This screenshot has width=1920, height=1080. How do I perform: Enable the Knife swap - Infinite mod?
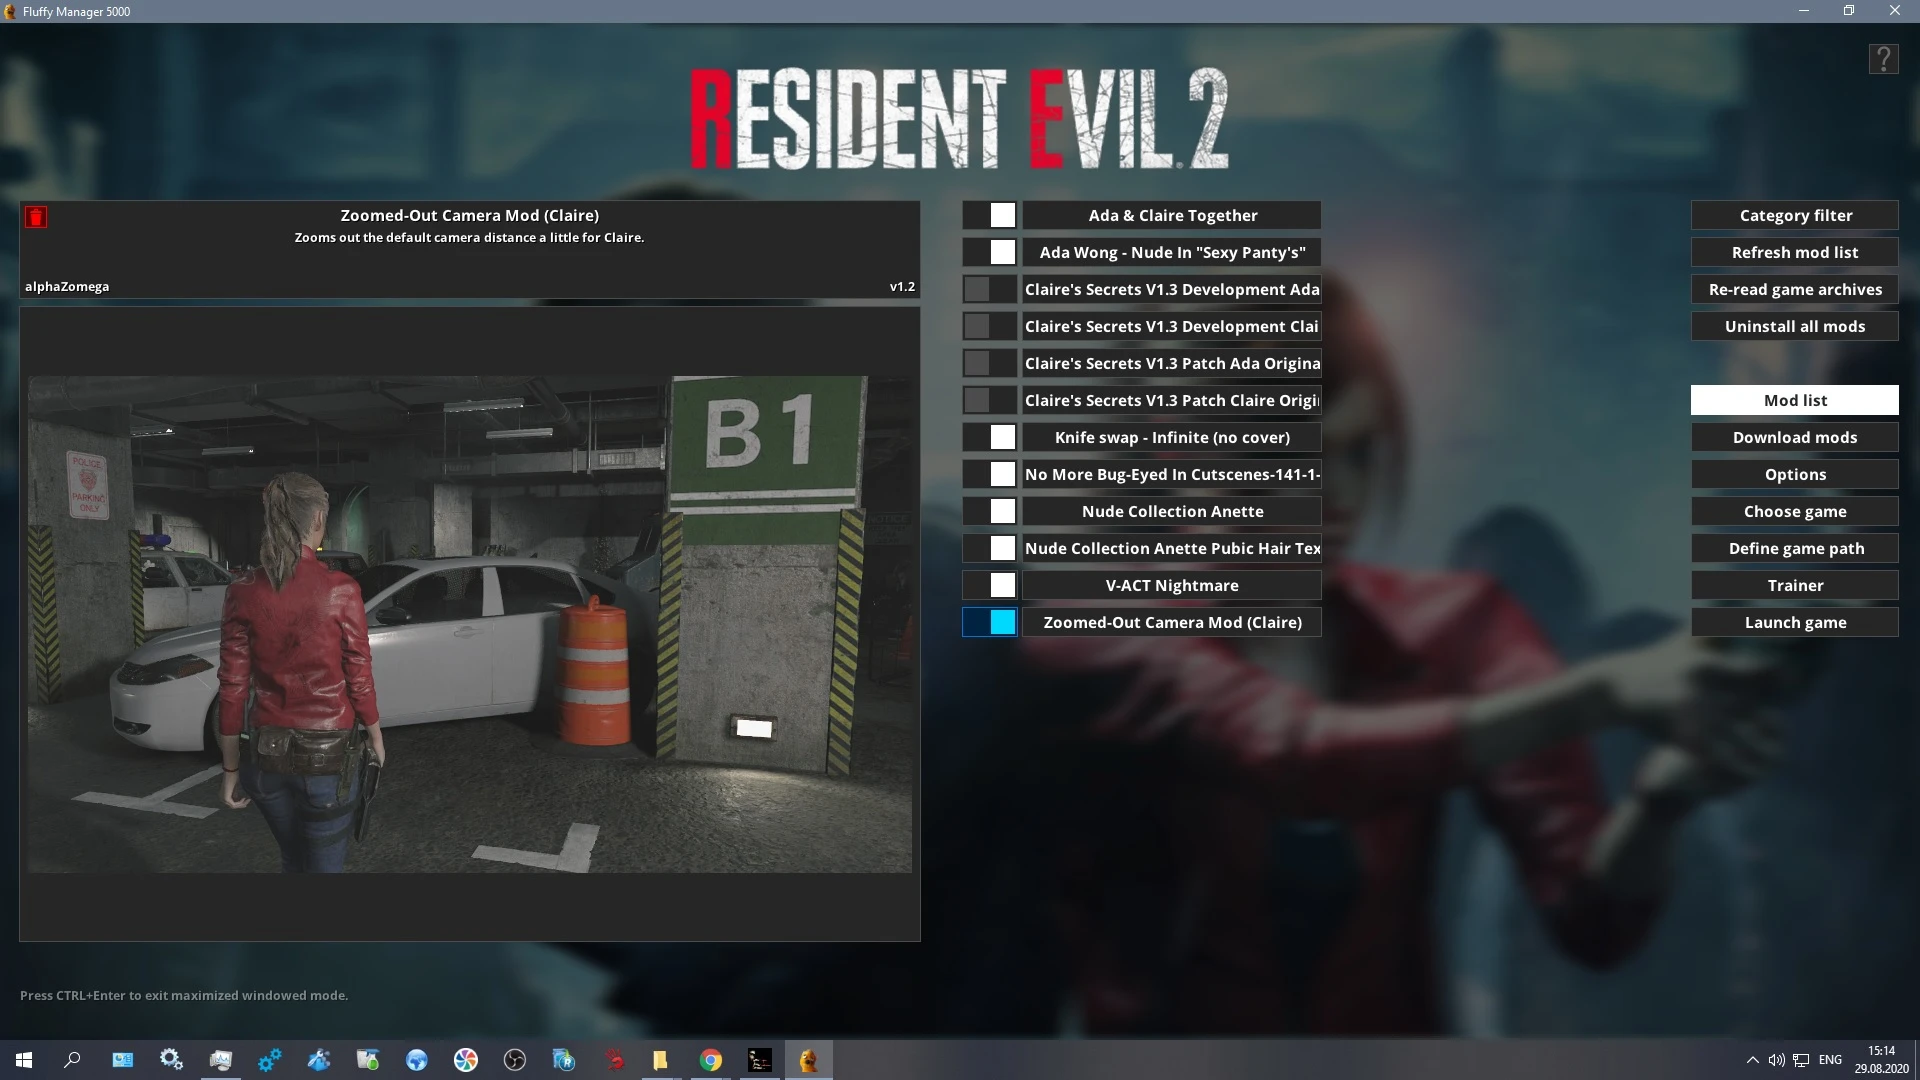(1001, 437)
